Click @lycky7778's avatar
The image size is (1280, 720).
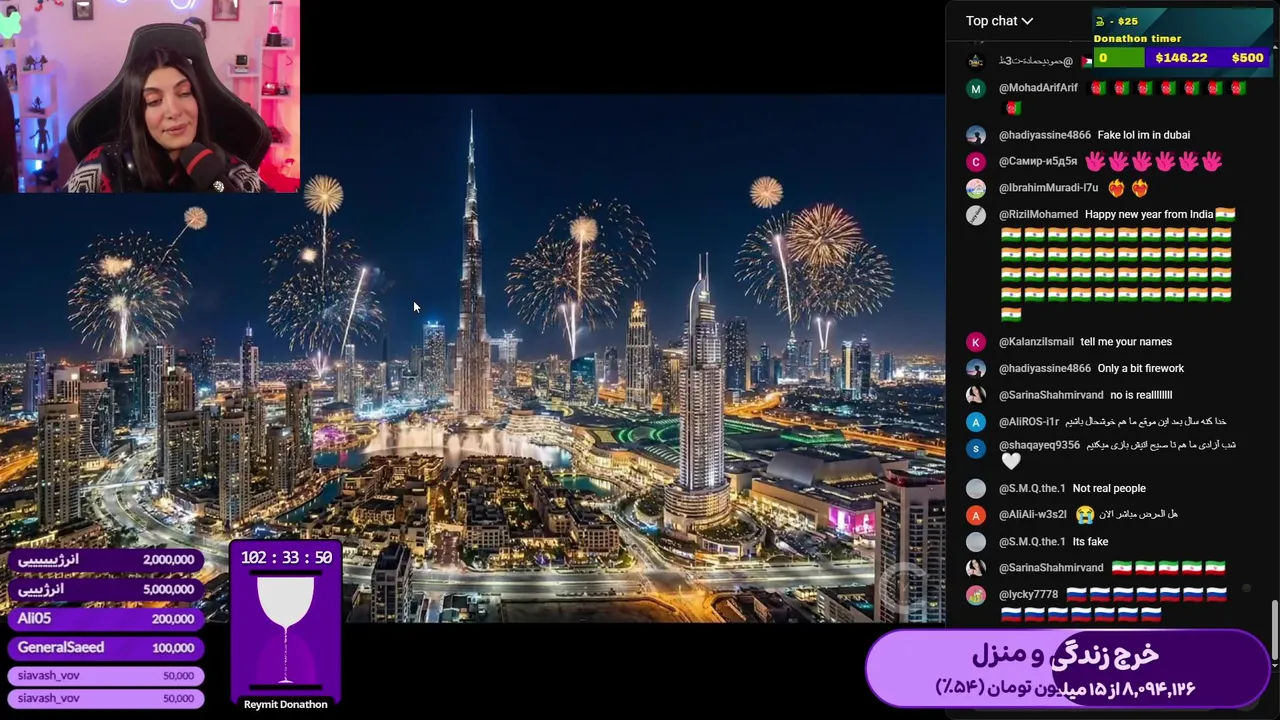976,595
